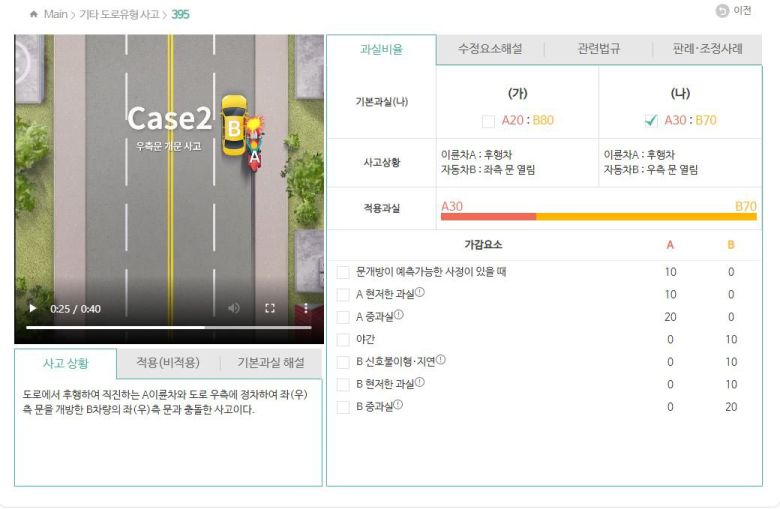
Task: Switch to 과실비율 tab
Action: [x=381, y=49]
